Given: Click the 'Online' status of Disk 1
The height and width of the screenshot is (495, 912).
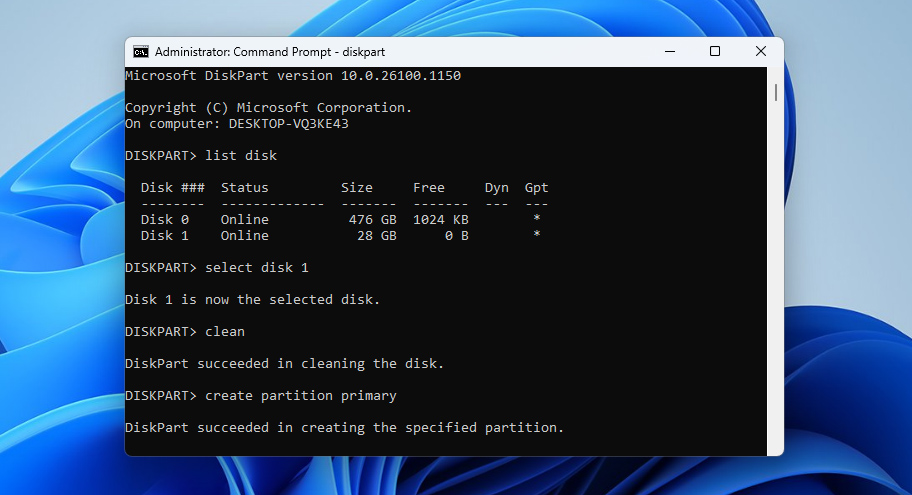Looking at the screenshot, I should 244,236.
